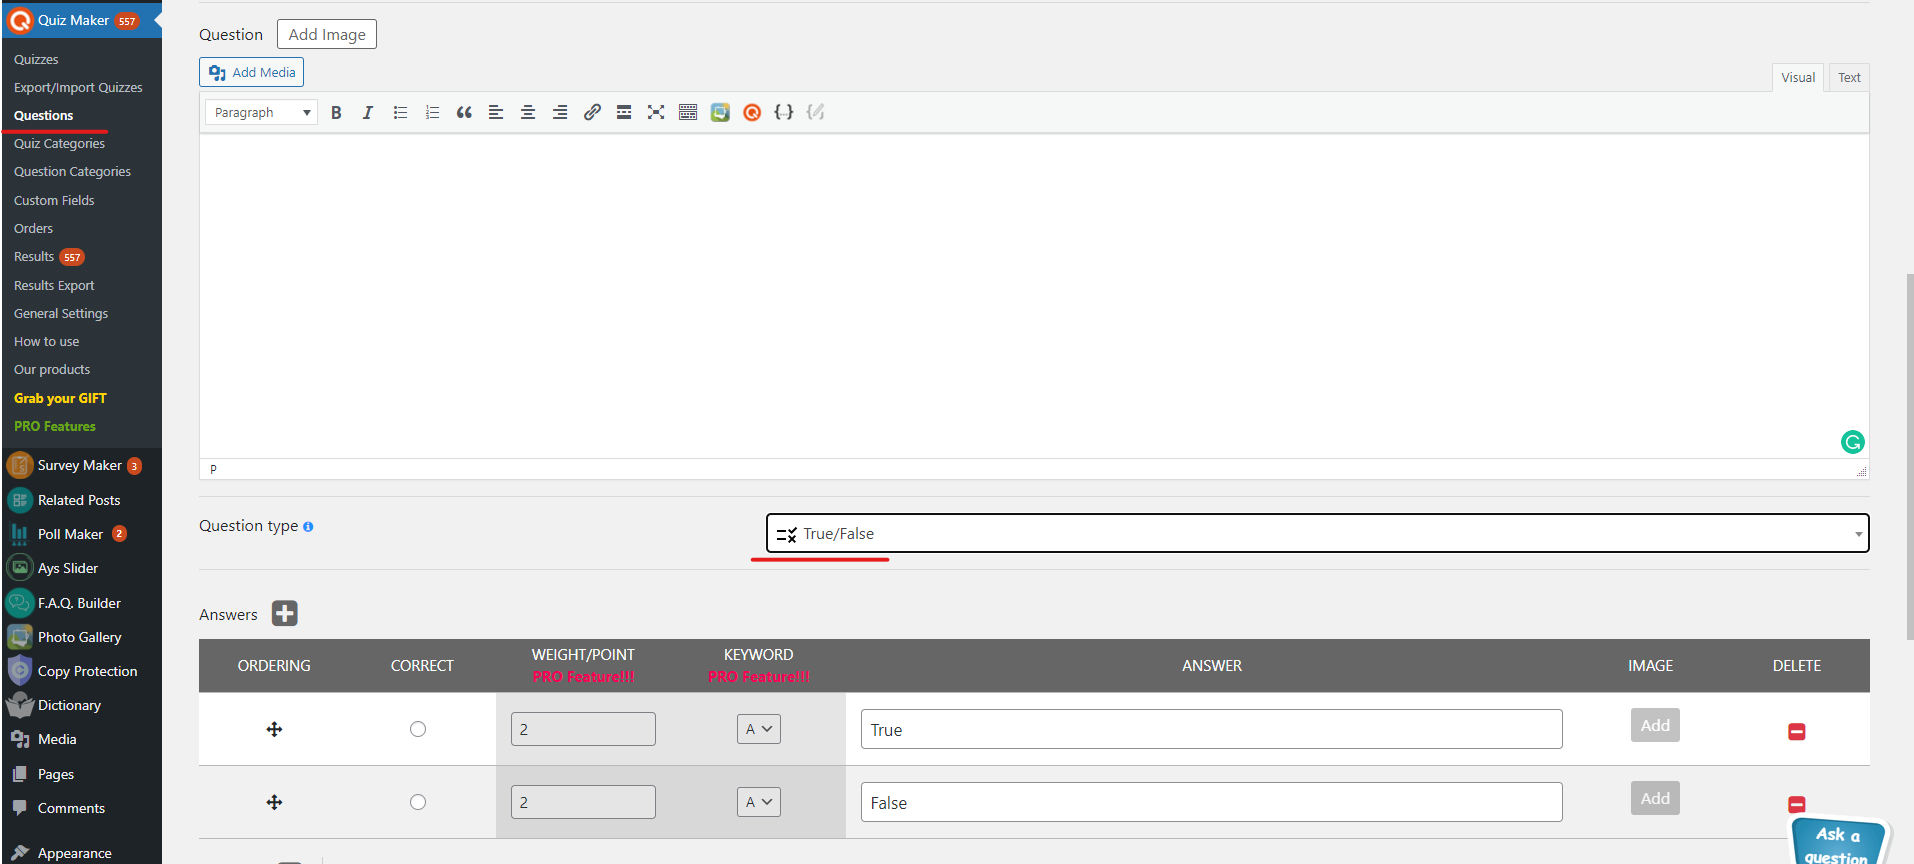Click the greyed braces pencil icon
The height and width of the screenshot is (864, 1914).
(816, 112)
